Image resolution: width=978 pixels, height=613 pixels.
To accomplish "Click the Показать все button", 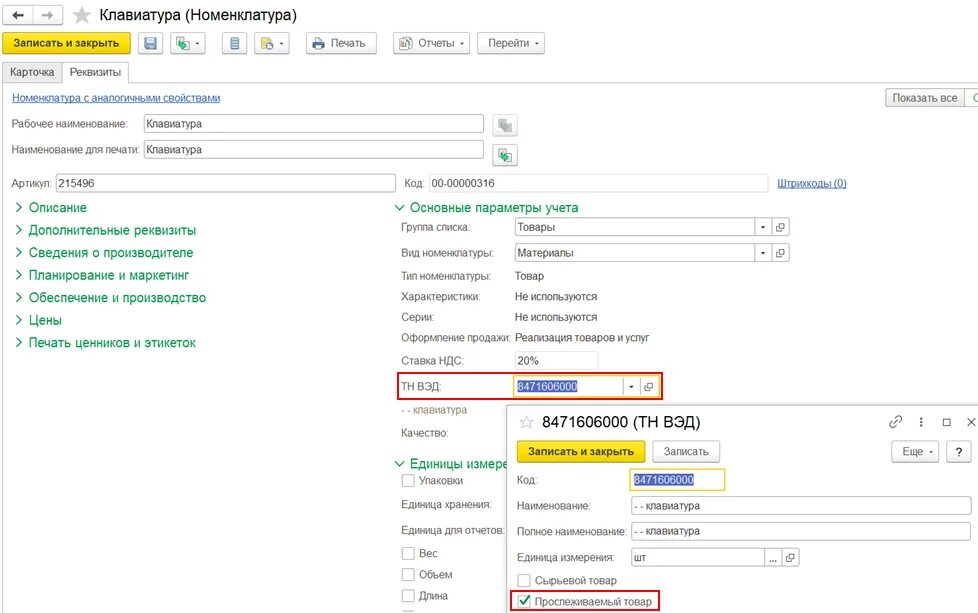I will (924, 98).
